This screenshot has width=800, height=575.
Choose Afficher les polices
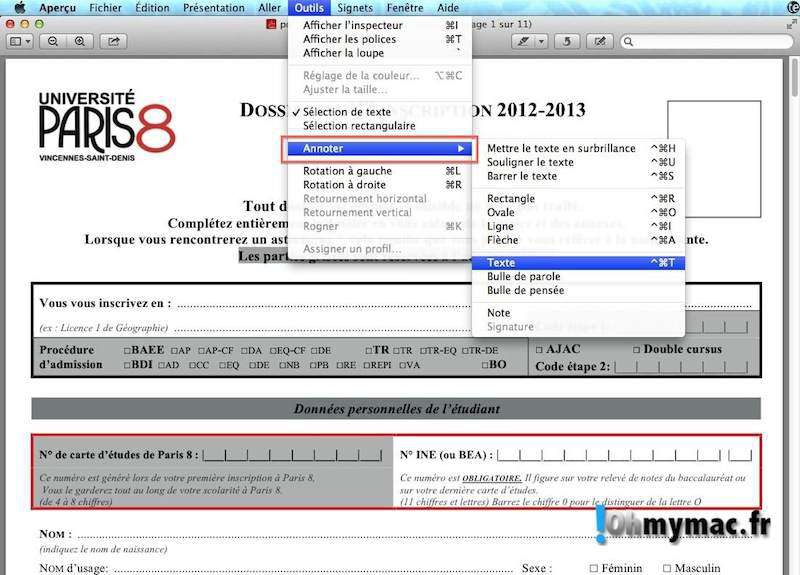[x=380, y=39]
